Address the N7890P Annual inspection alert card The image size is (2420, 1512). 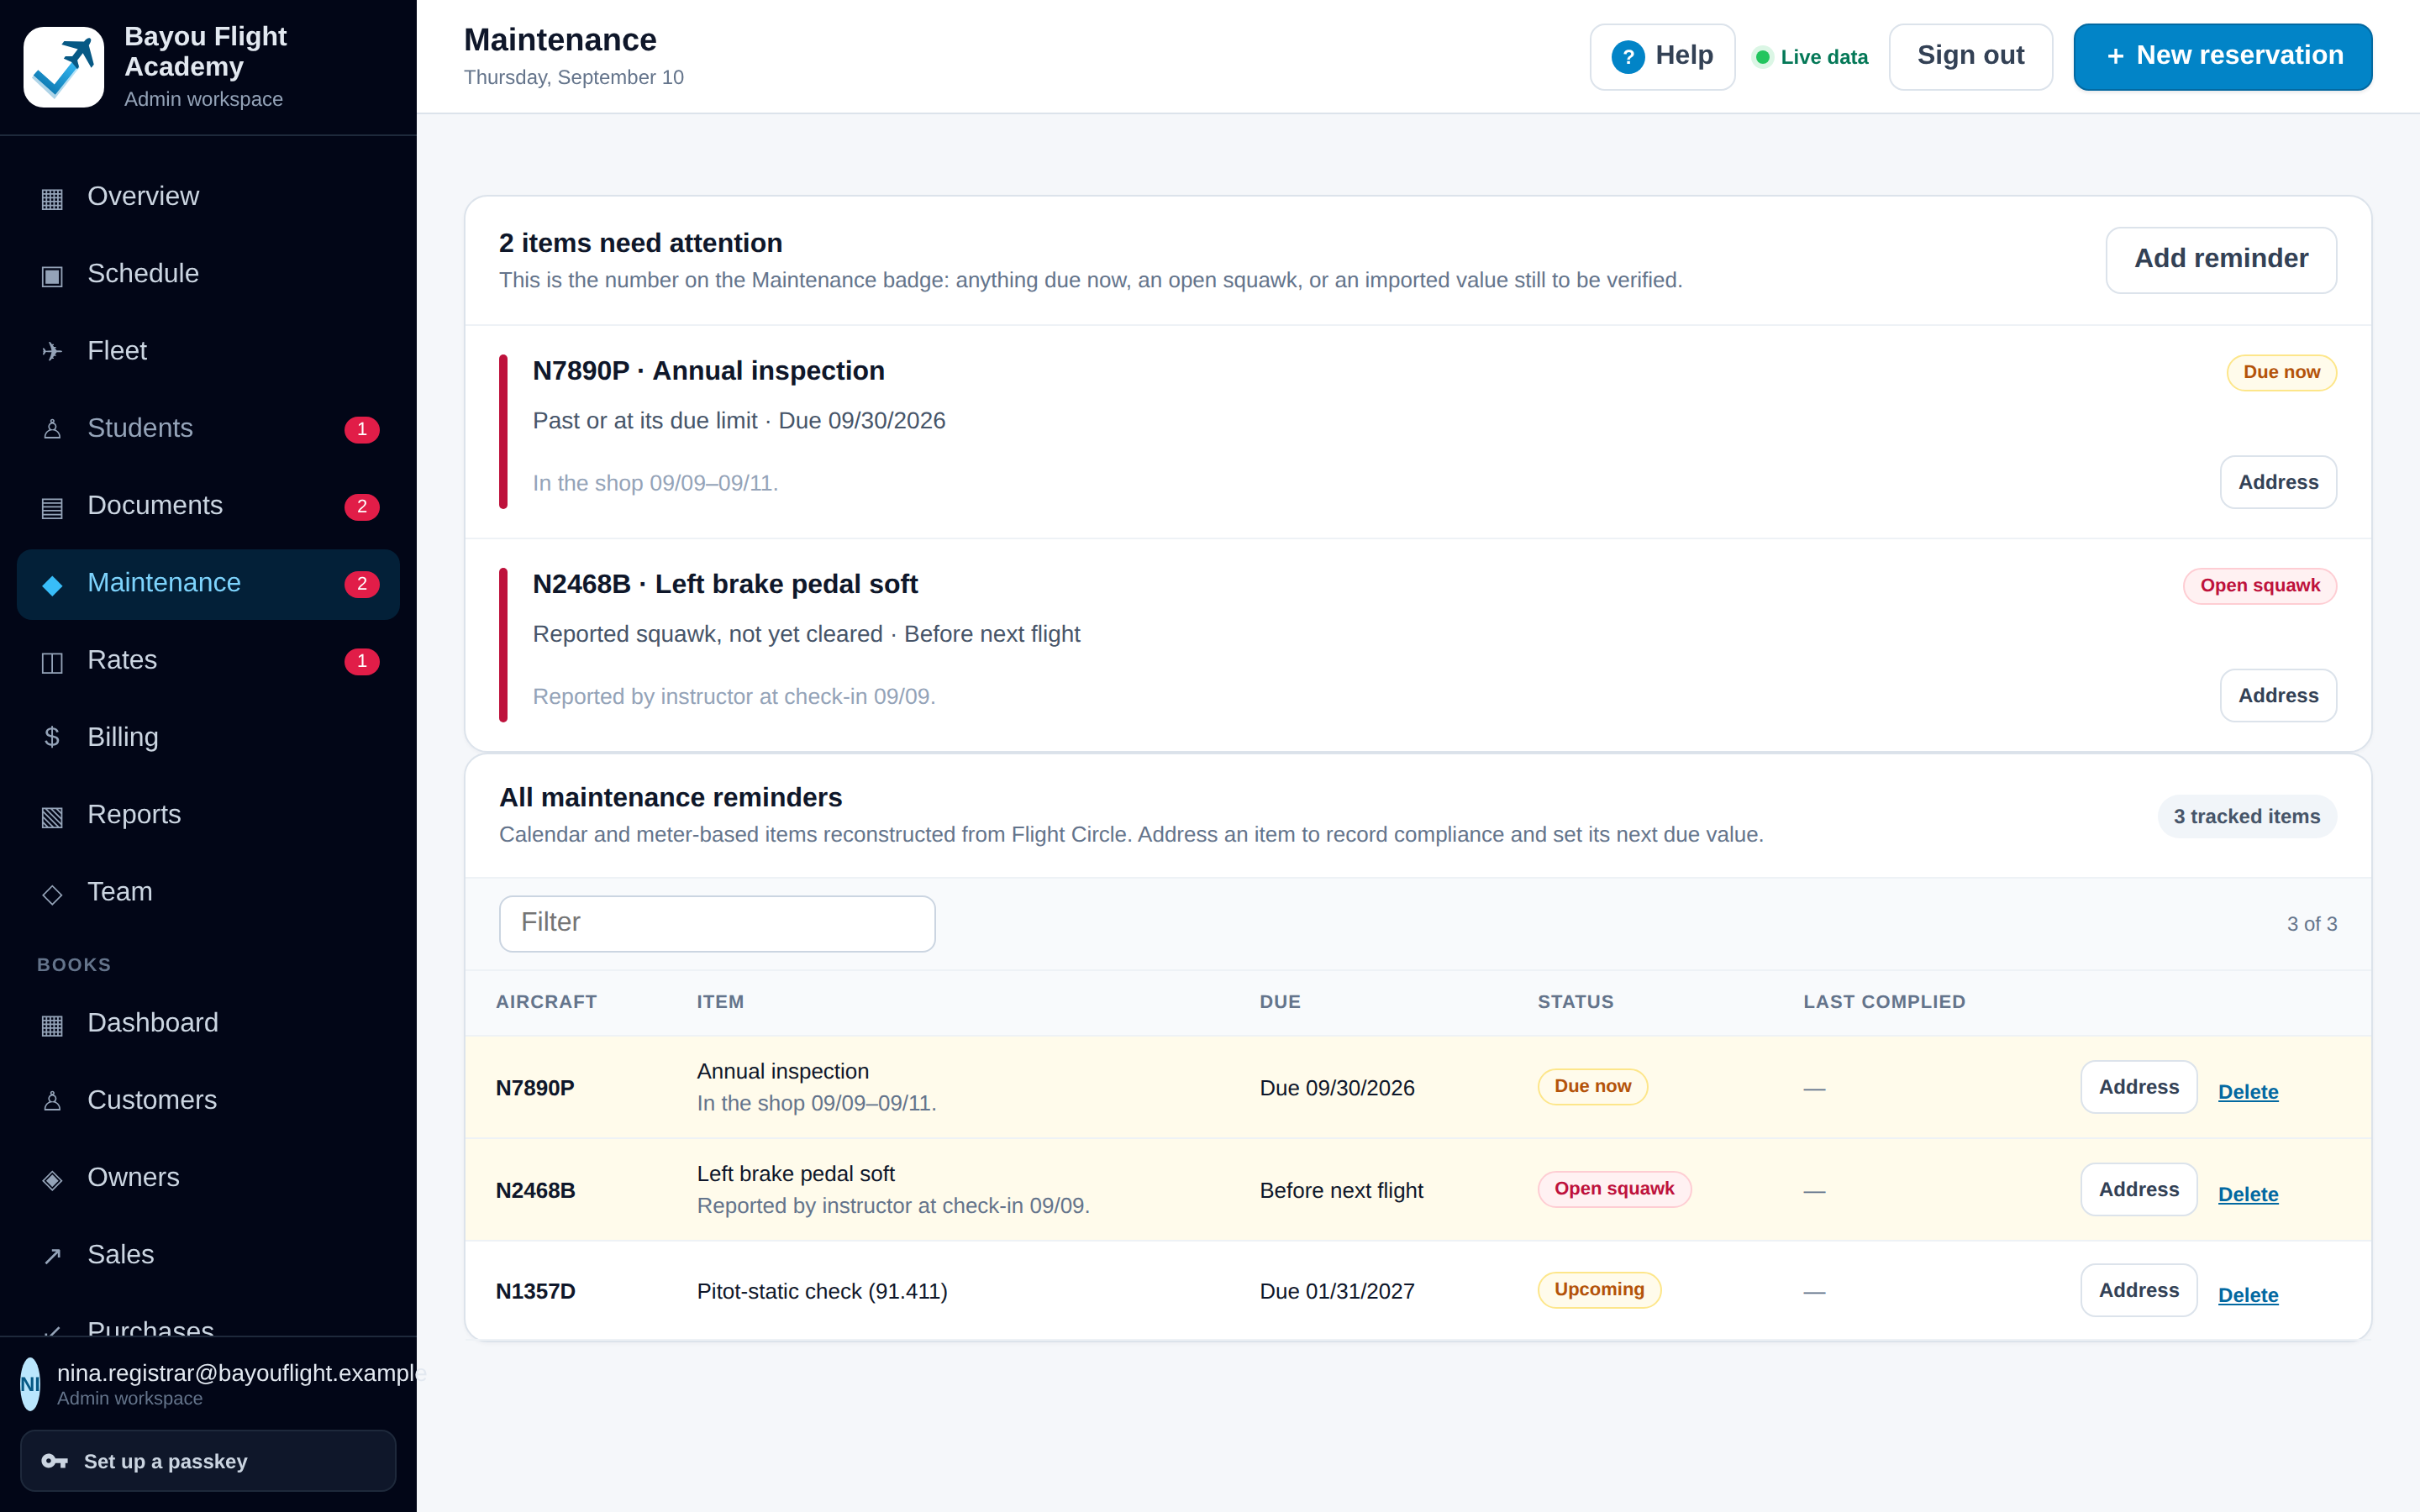point(2278,482)
